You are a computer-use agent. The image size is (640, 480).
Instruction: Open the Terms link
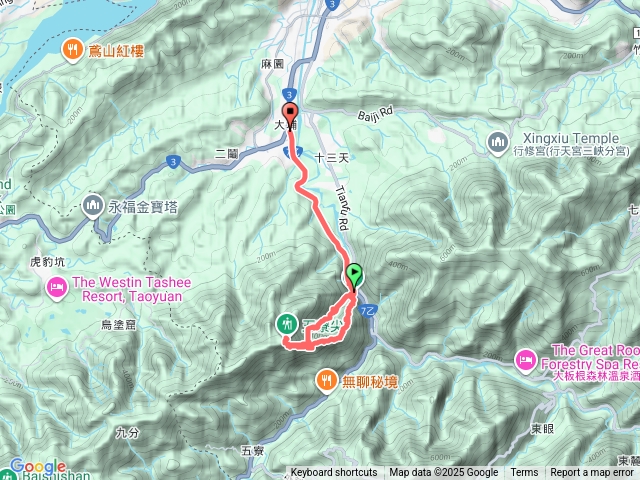coord(524,473)
